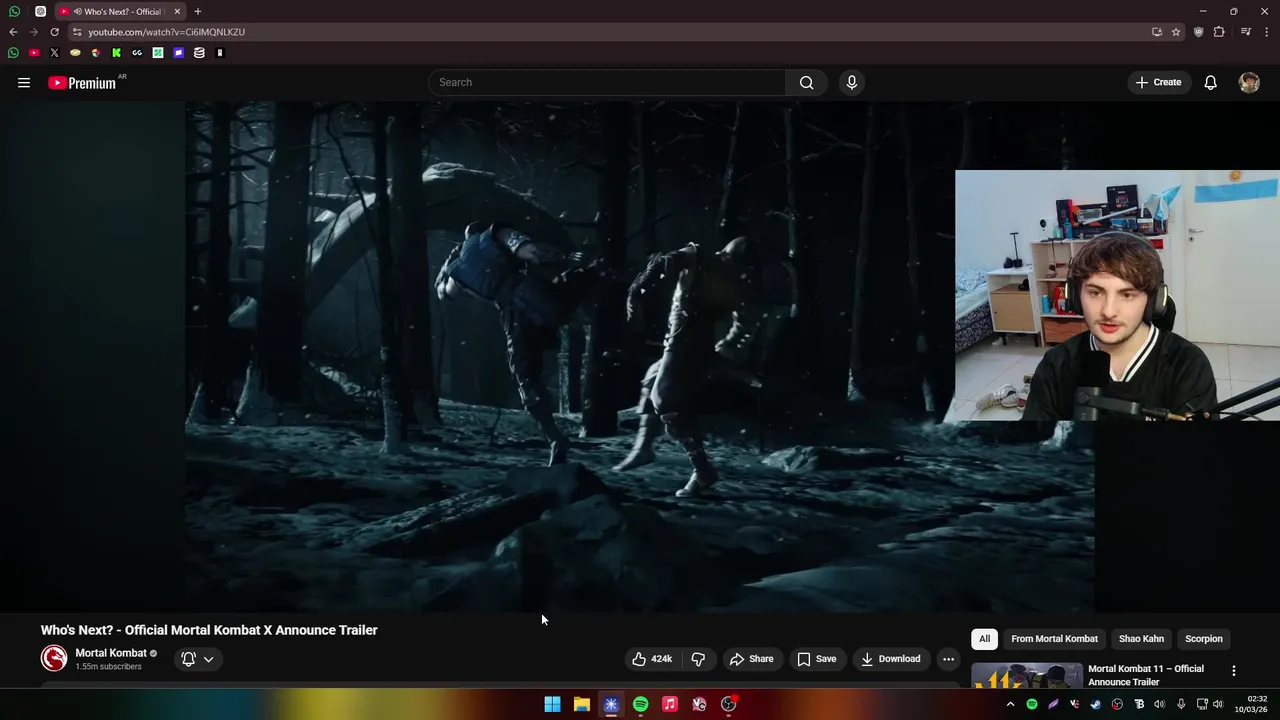Open YouTube guide hamburger menu
Viewport: 1280px width, 720px height.
click(x=24, y=83)
